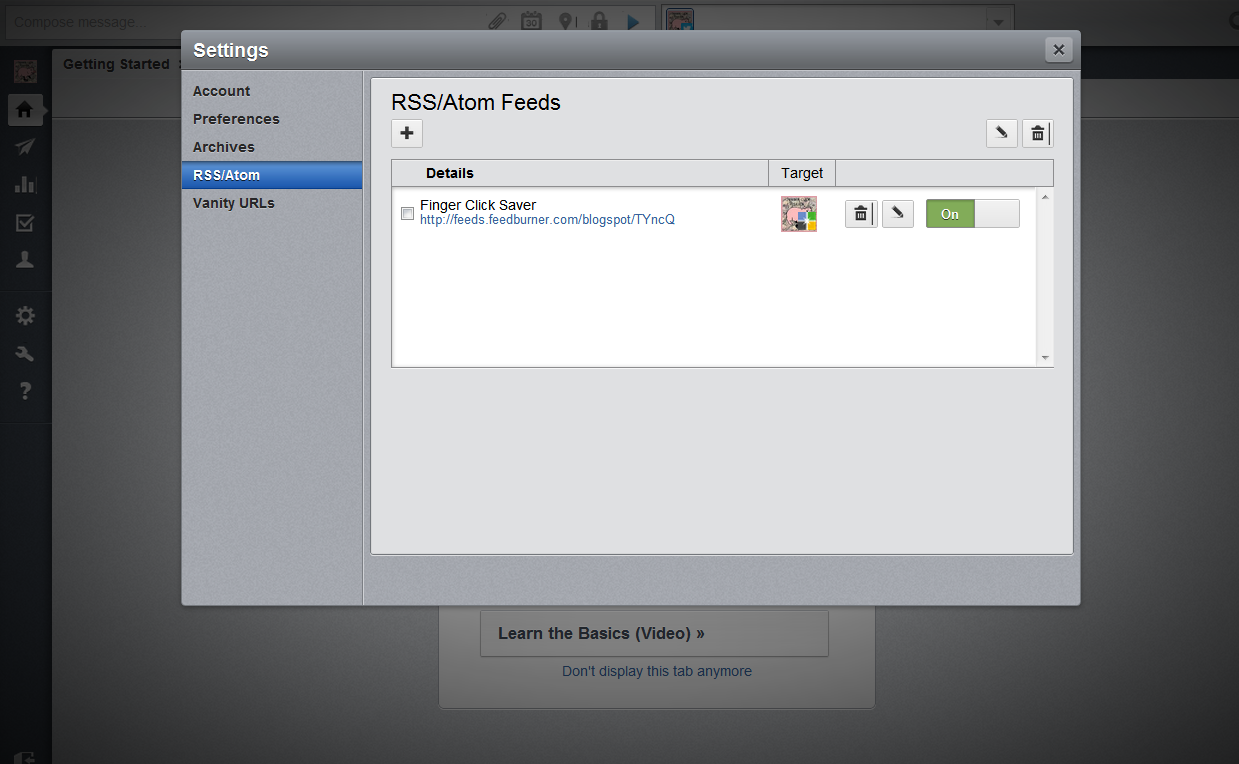The image size is (1239, 764).
Task: Open the Tools wrench sidebar icon
Action: coord(25,353)
